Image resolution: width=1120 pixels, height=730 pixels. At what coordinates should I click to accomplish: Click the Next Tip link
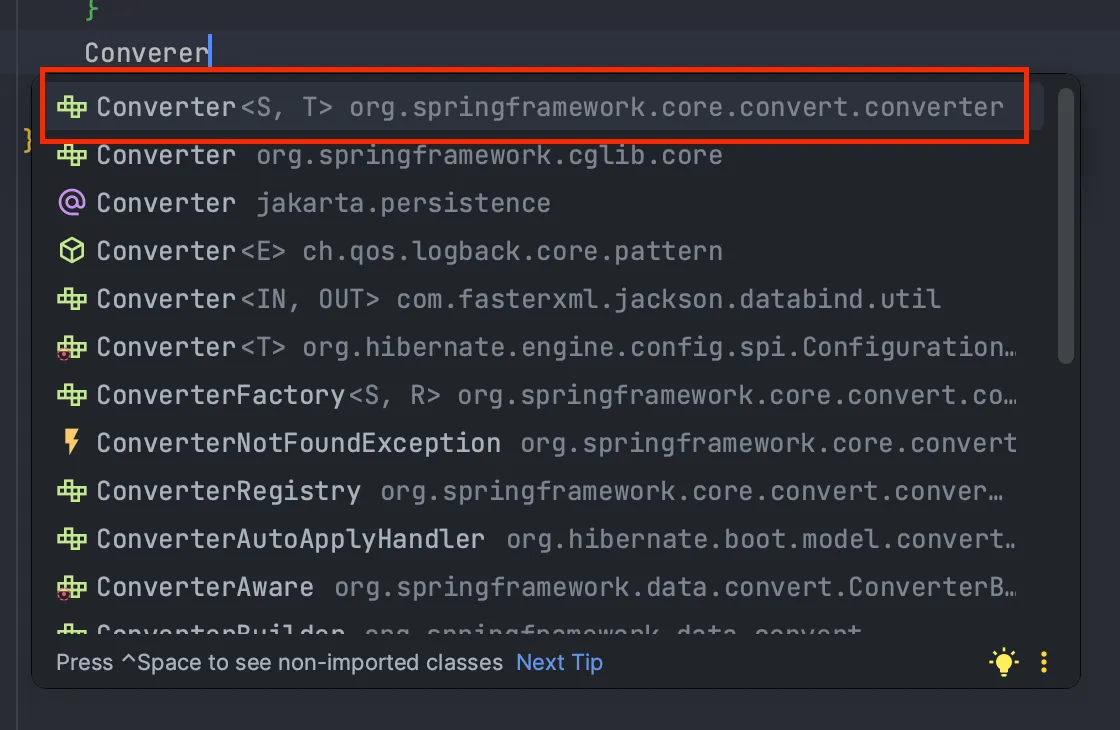coord(559,662)
